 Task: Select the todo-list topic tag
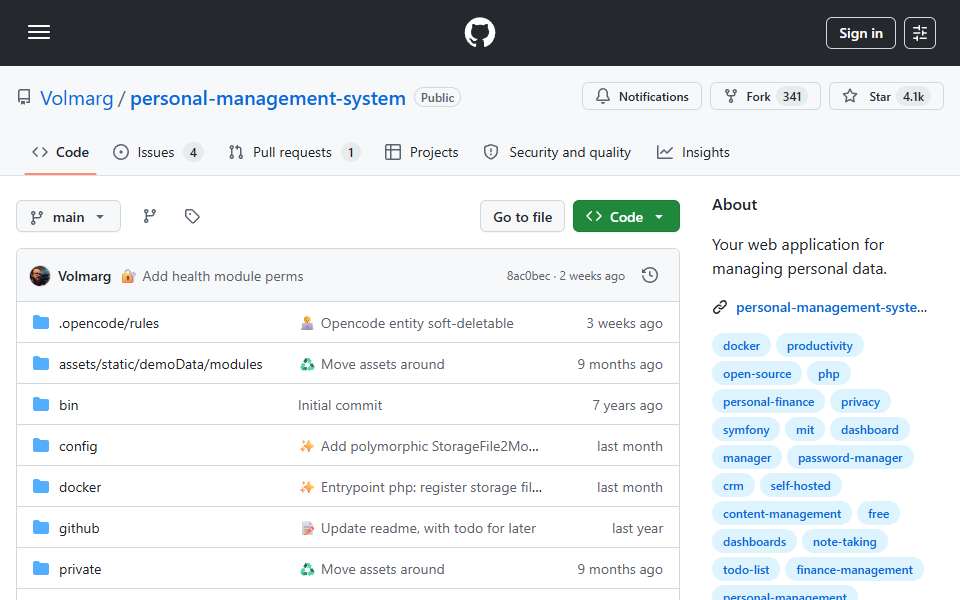(x=746, y=570)
